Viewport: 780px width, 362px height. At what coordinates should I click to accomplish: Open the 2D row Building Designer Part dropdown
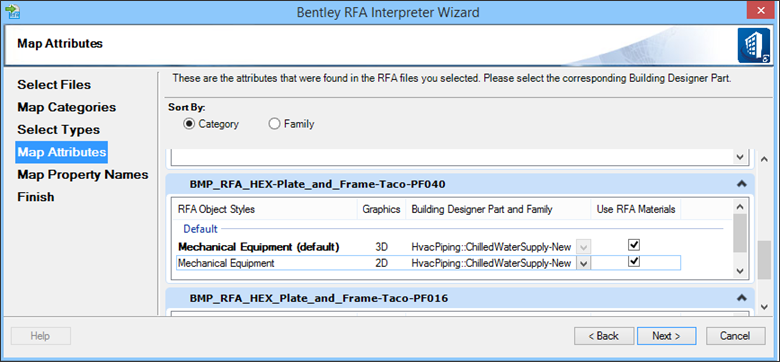tap(584, 264)
